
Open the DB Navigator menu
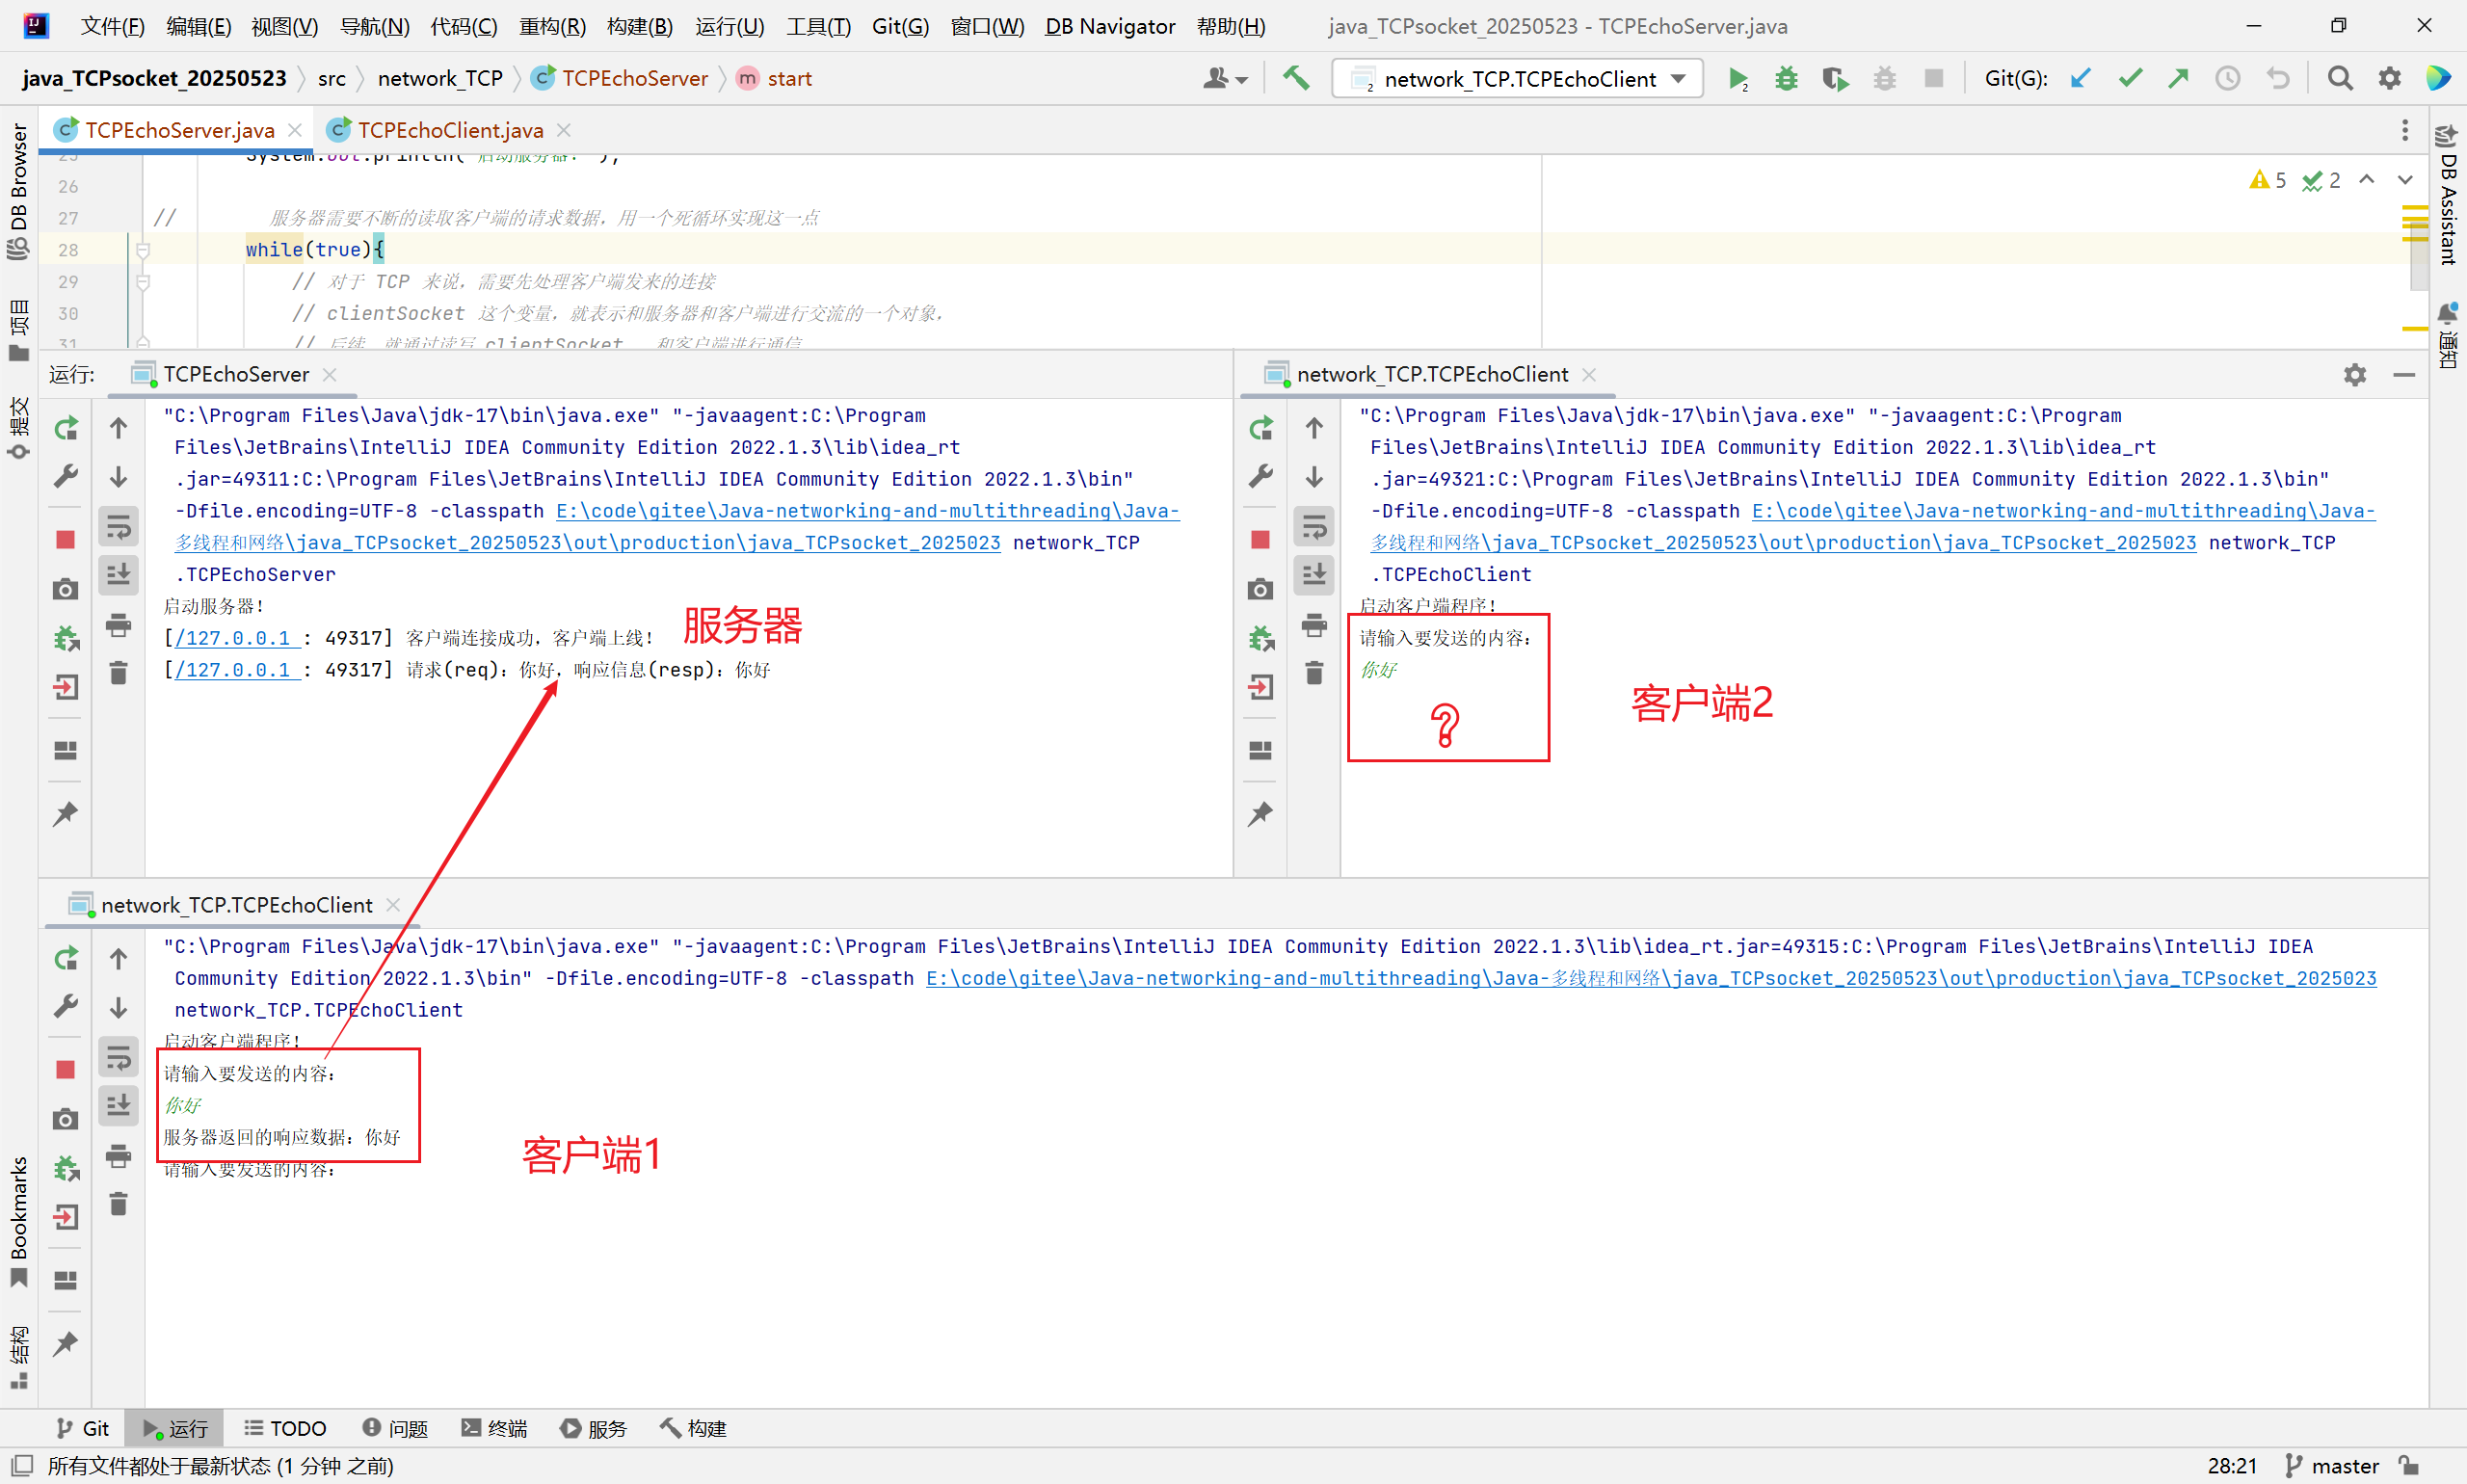point(1109,26)
